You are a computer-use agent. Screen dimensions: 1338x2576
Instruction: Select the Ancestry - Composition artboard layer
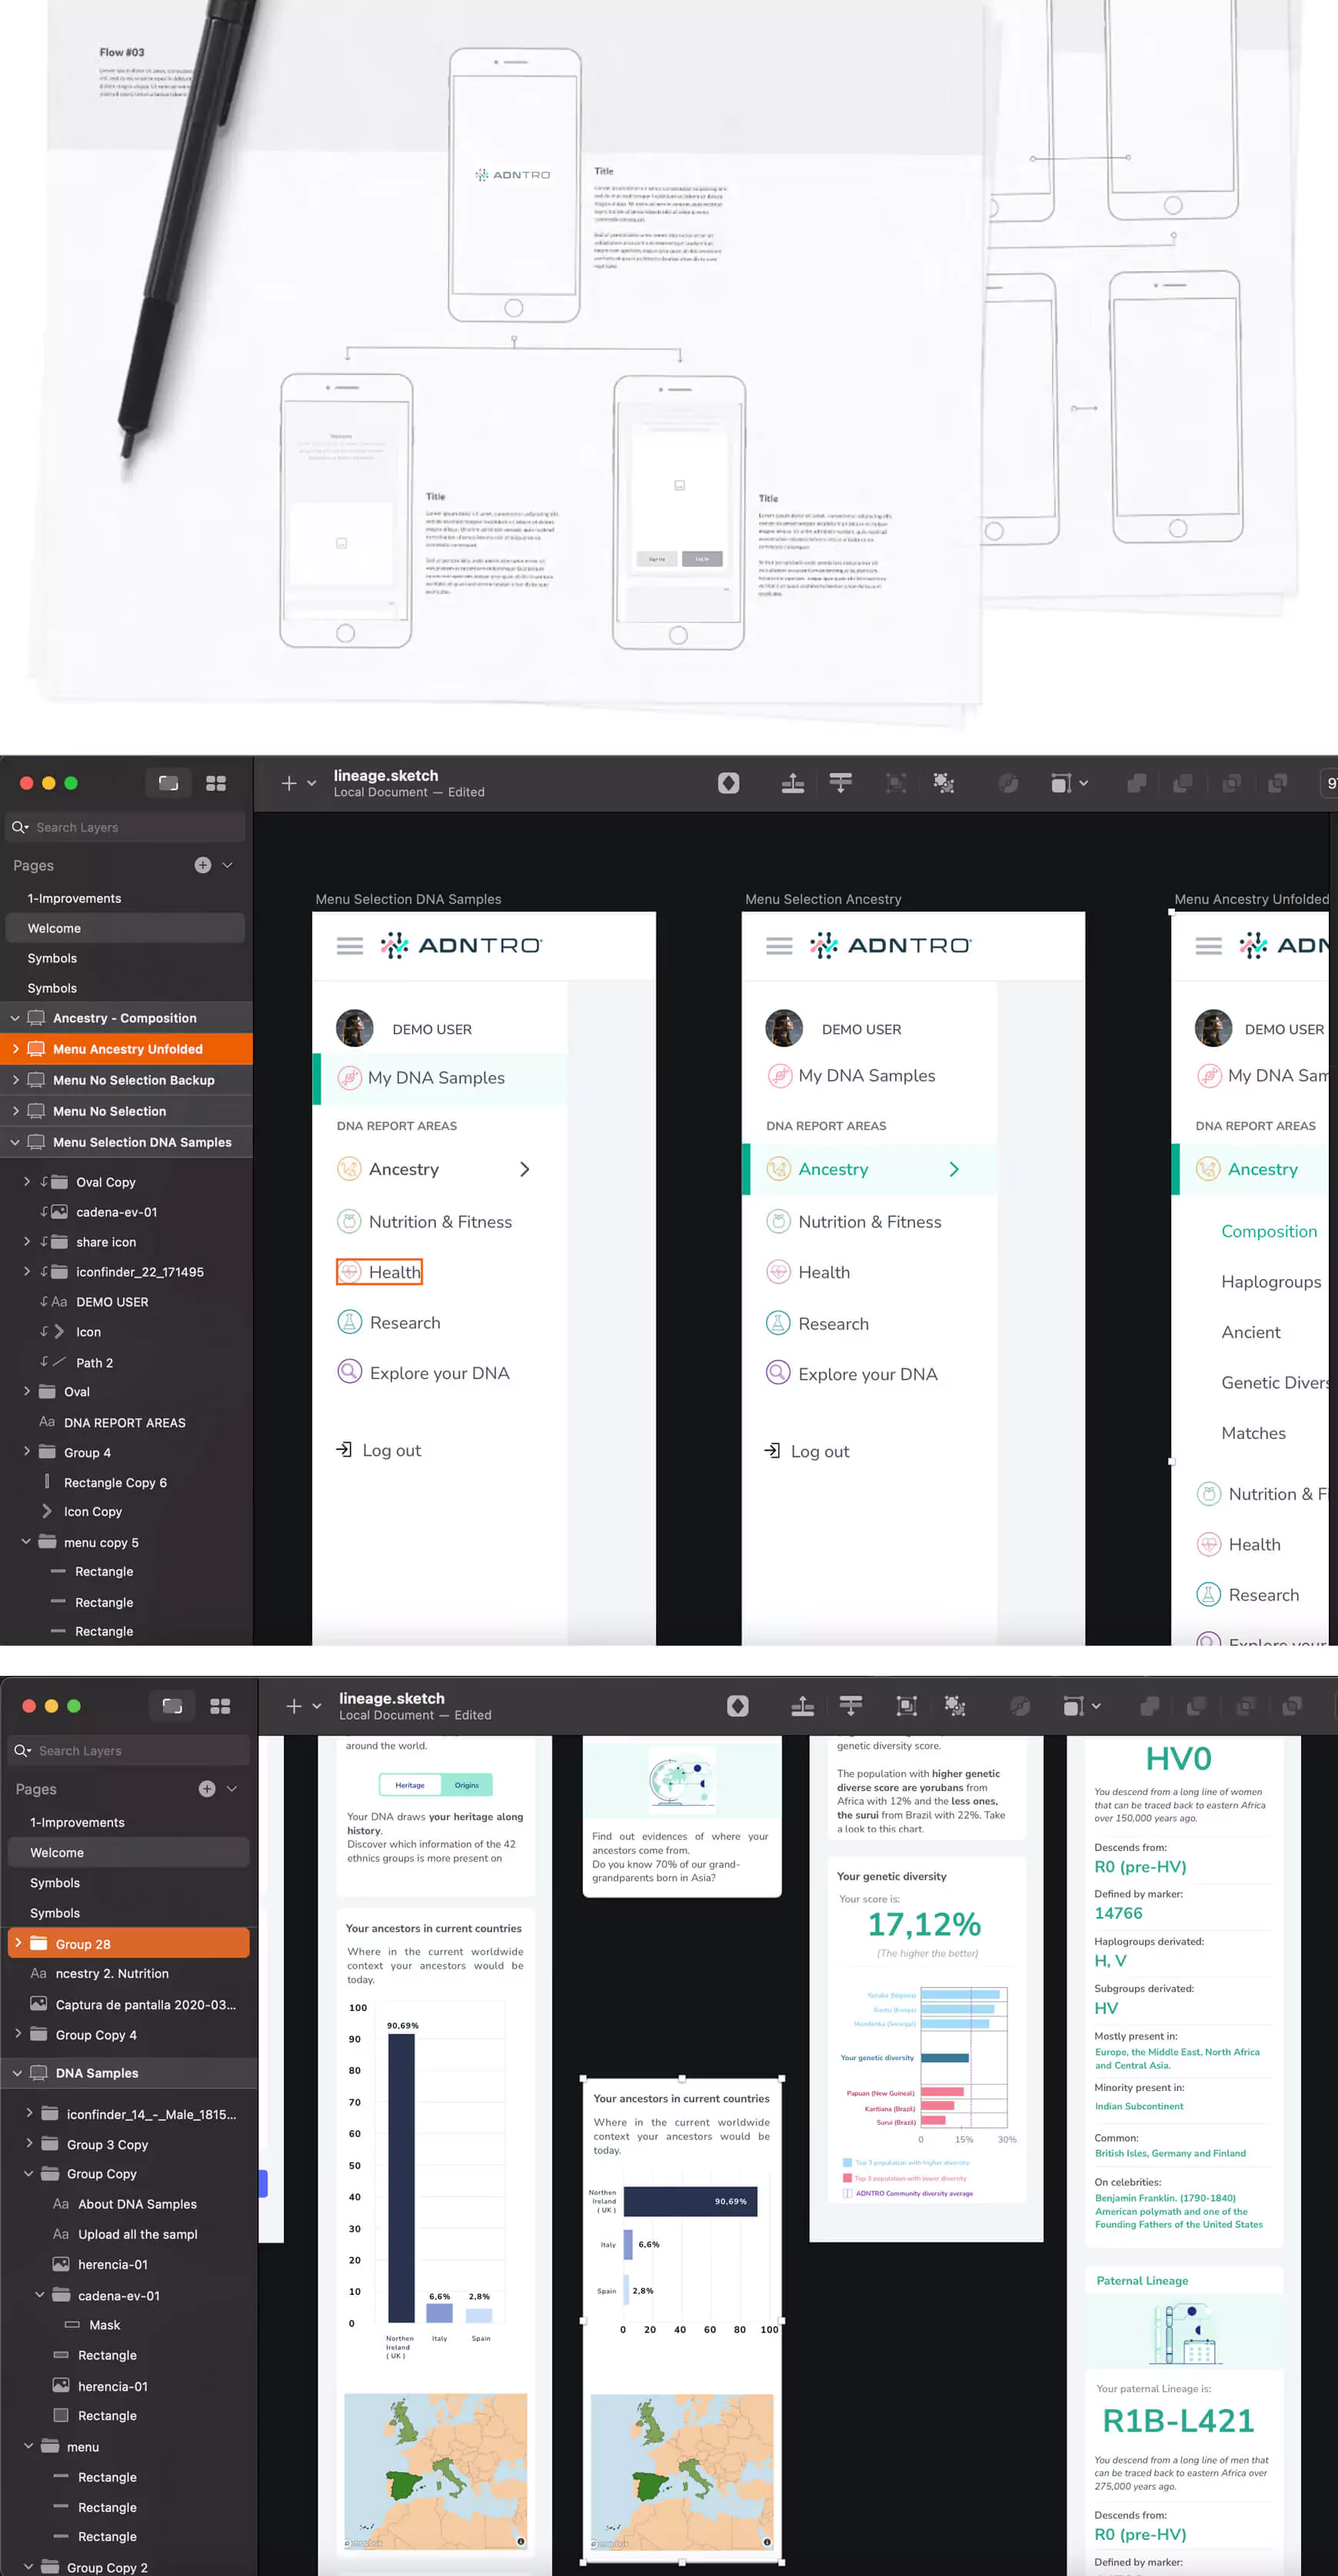tap(124, 1018)
